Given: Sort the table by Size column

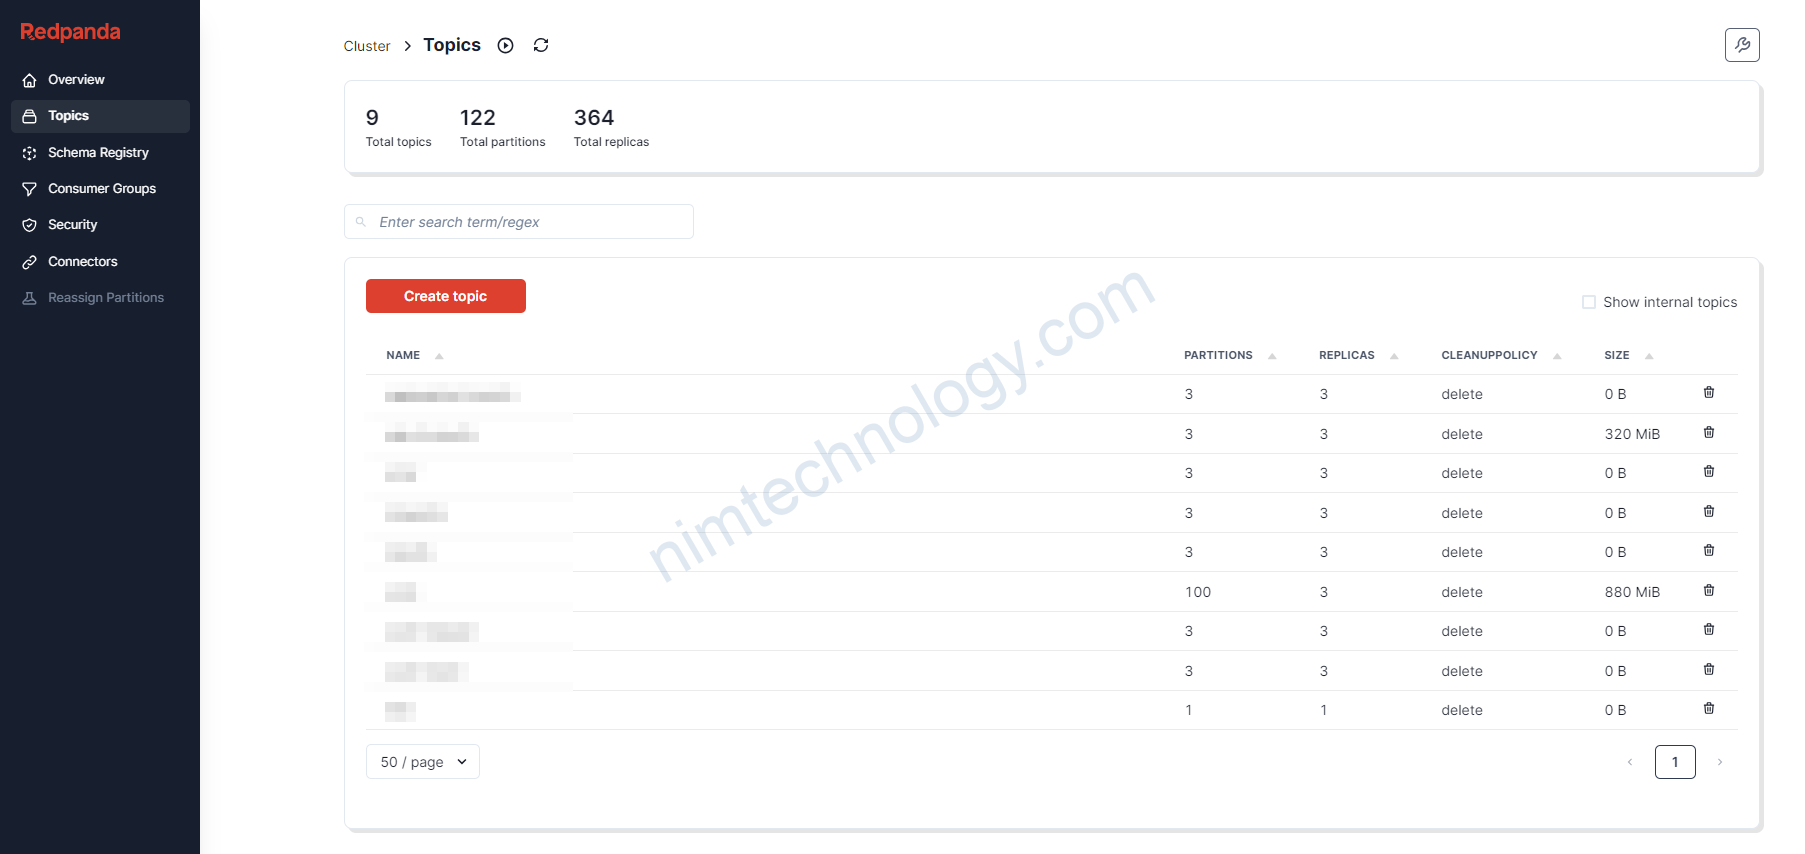Looking at the screenshot, I should click(1616, 355).
